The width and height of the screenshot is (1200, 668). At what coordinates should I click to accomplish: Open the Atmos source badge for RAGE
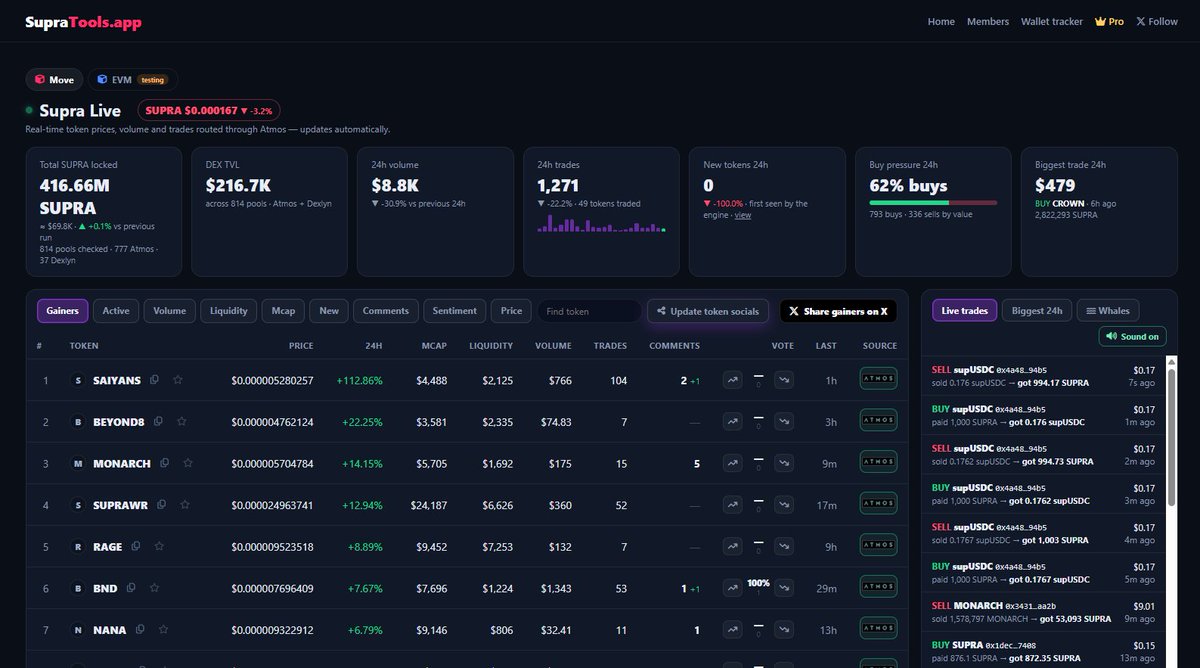coord(878,547)
